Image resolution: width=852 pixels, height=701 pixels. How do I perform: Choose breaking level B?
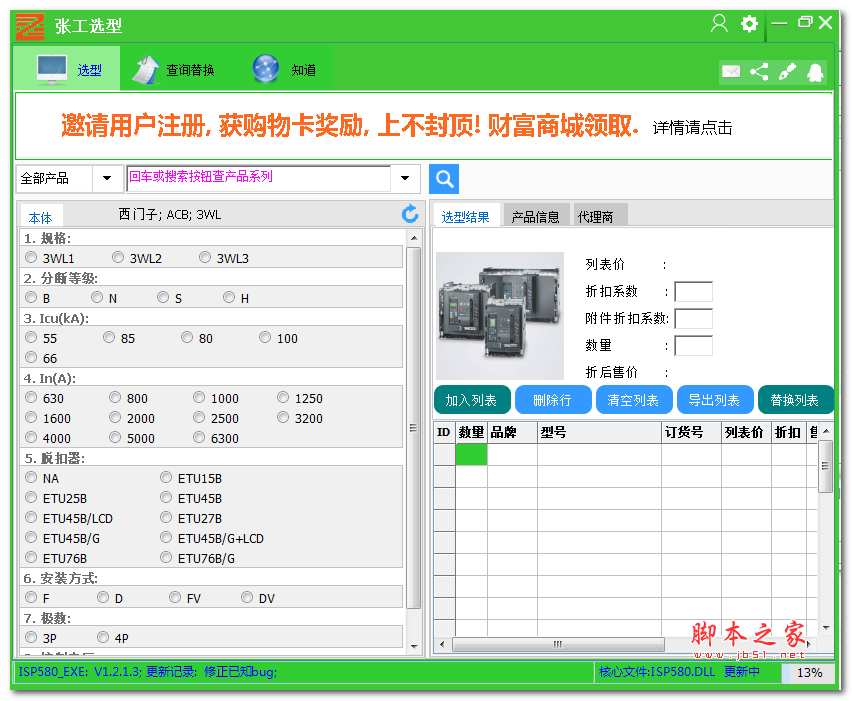coord(31,297)
